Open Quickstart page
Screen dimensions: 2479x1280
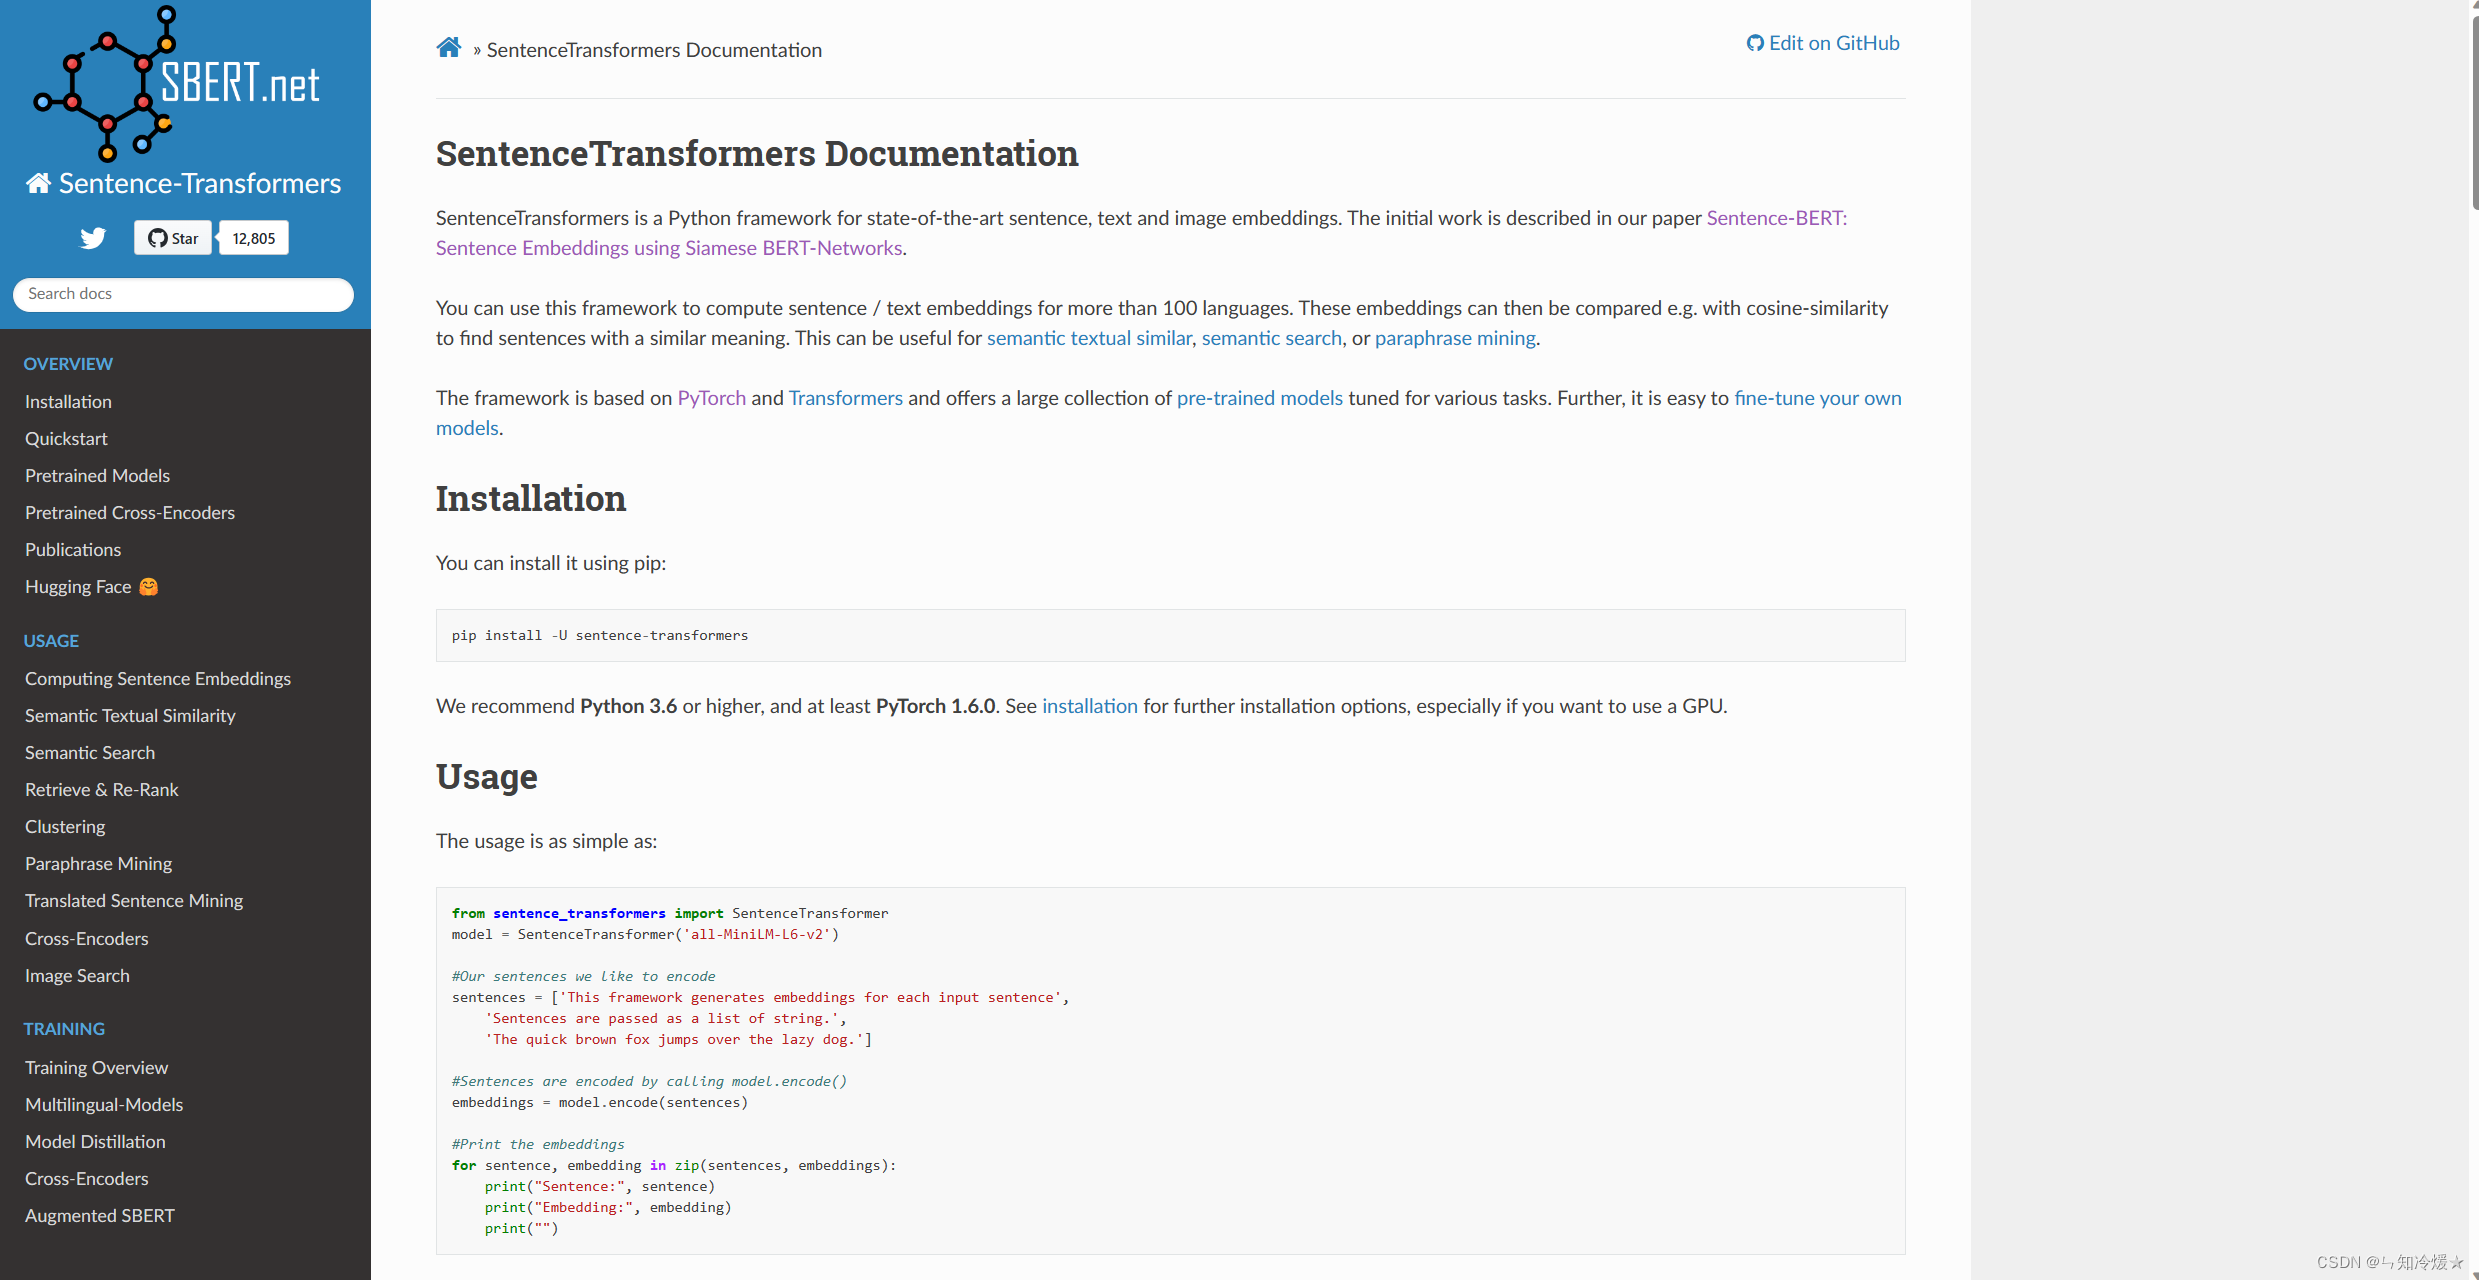coord(66,438)
